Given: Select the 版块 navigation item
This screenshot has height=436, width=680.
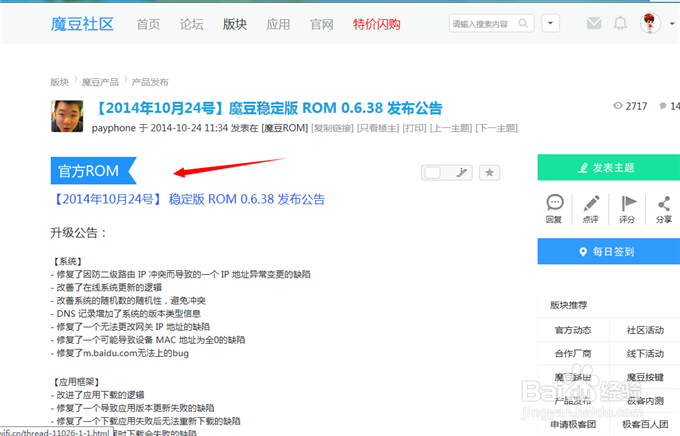Looking at the screenshot, I should tap(235, 24).
